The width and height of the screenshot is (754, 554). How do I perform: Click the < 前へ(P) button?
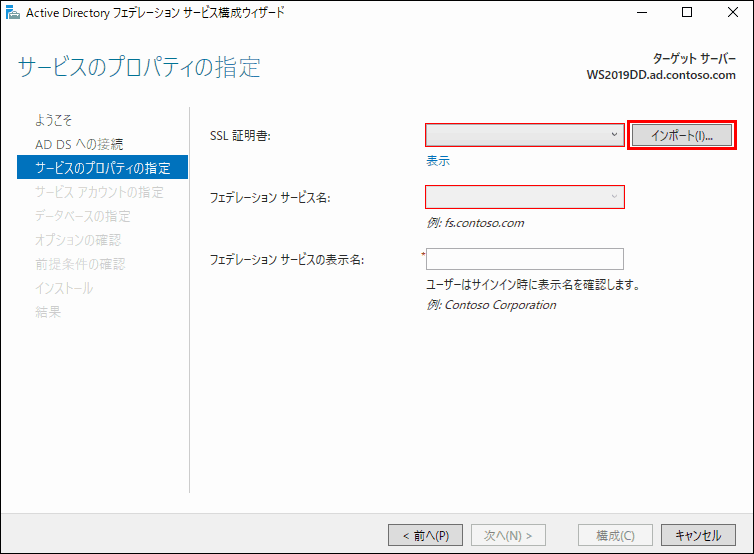pyautogui.click(x=426, y=535)
